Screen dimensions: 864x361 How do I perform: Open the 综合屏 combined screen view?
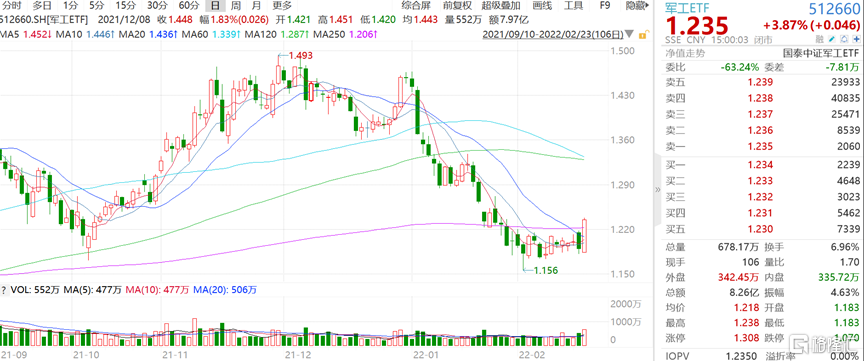[417, 7]
